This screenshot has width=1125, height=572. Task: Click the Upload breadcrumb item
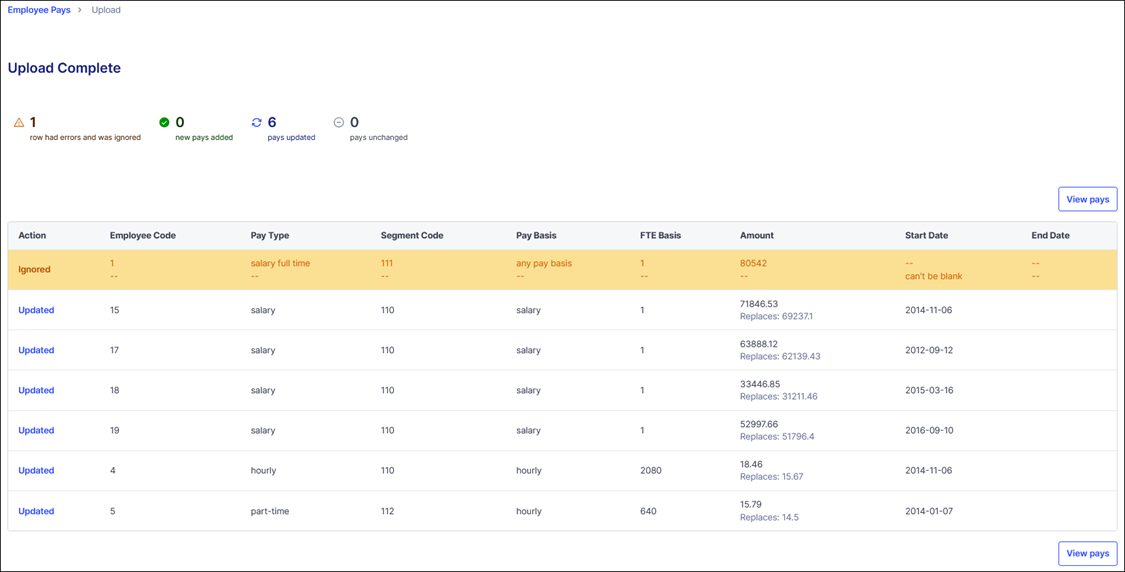click(106, 10)
